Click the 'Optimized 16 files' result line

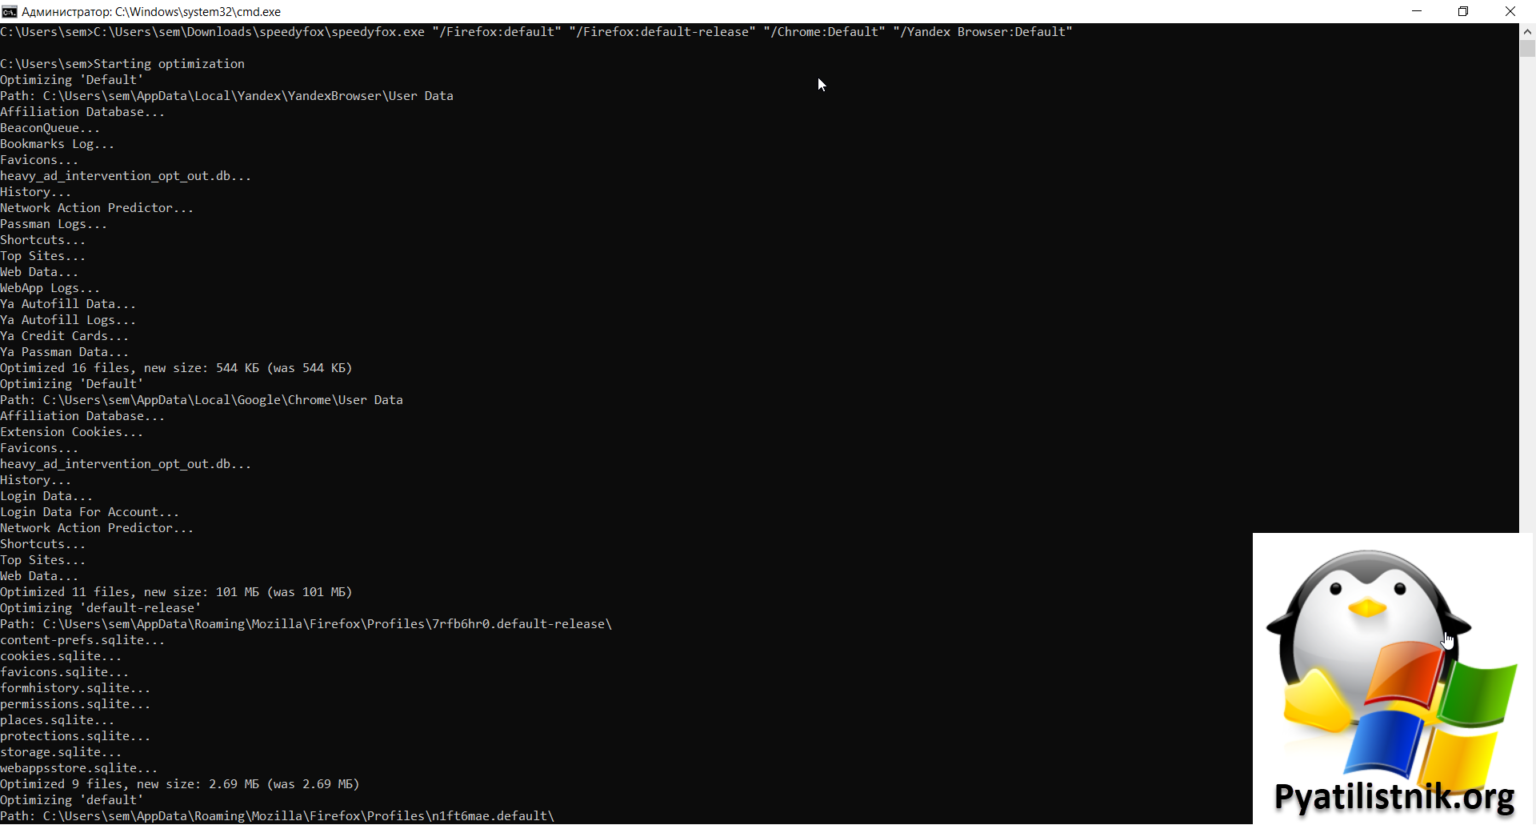tap(176, 368)
